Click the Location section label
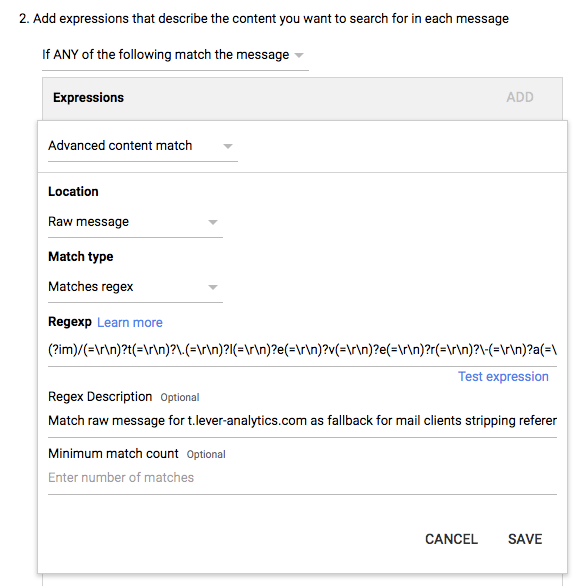Viewport: 575px width, 586px height. tap(73, 192)
